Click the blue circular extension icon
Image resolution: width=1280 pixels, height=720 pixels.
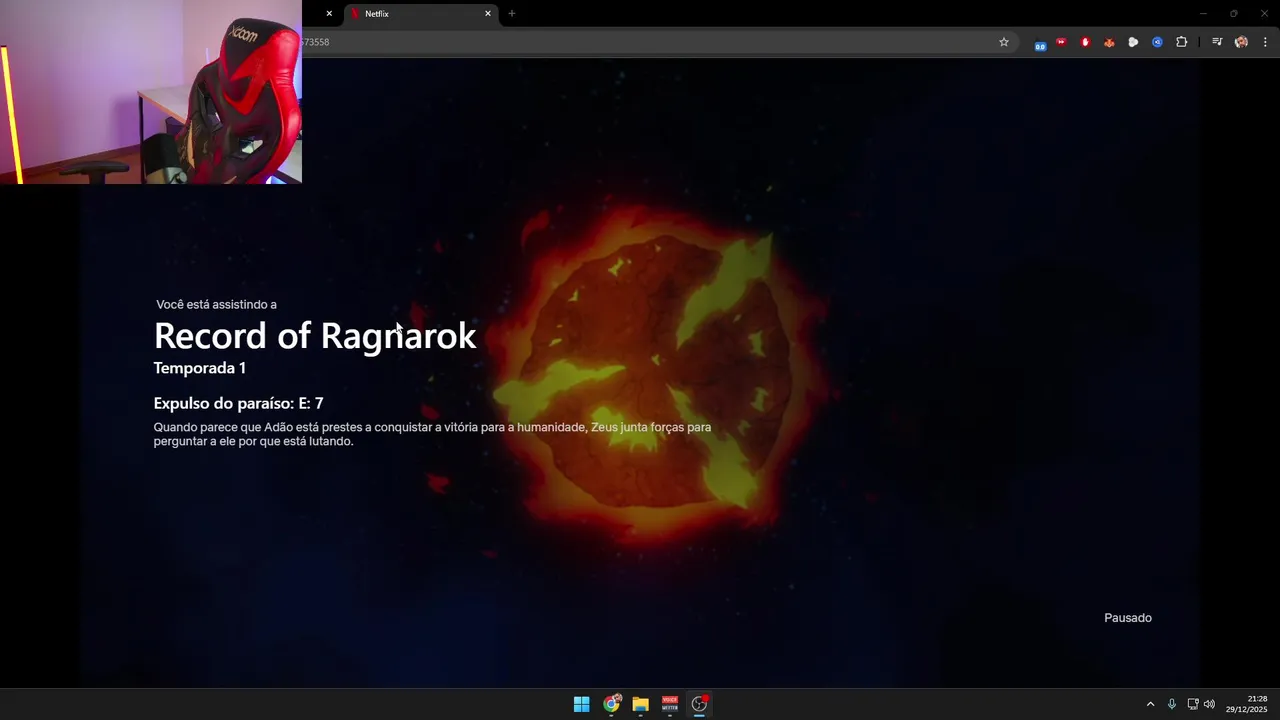pos(1157,42)
